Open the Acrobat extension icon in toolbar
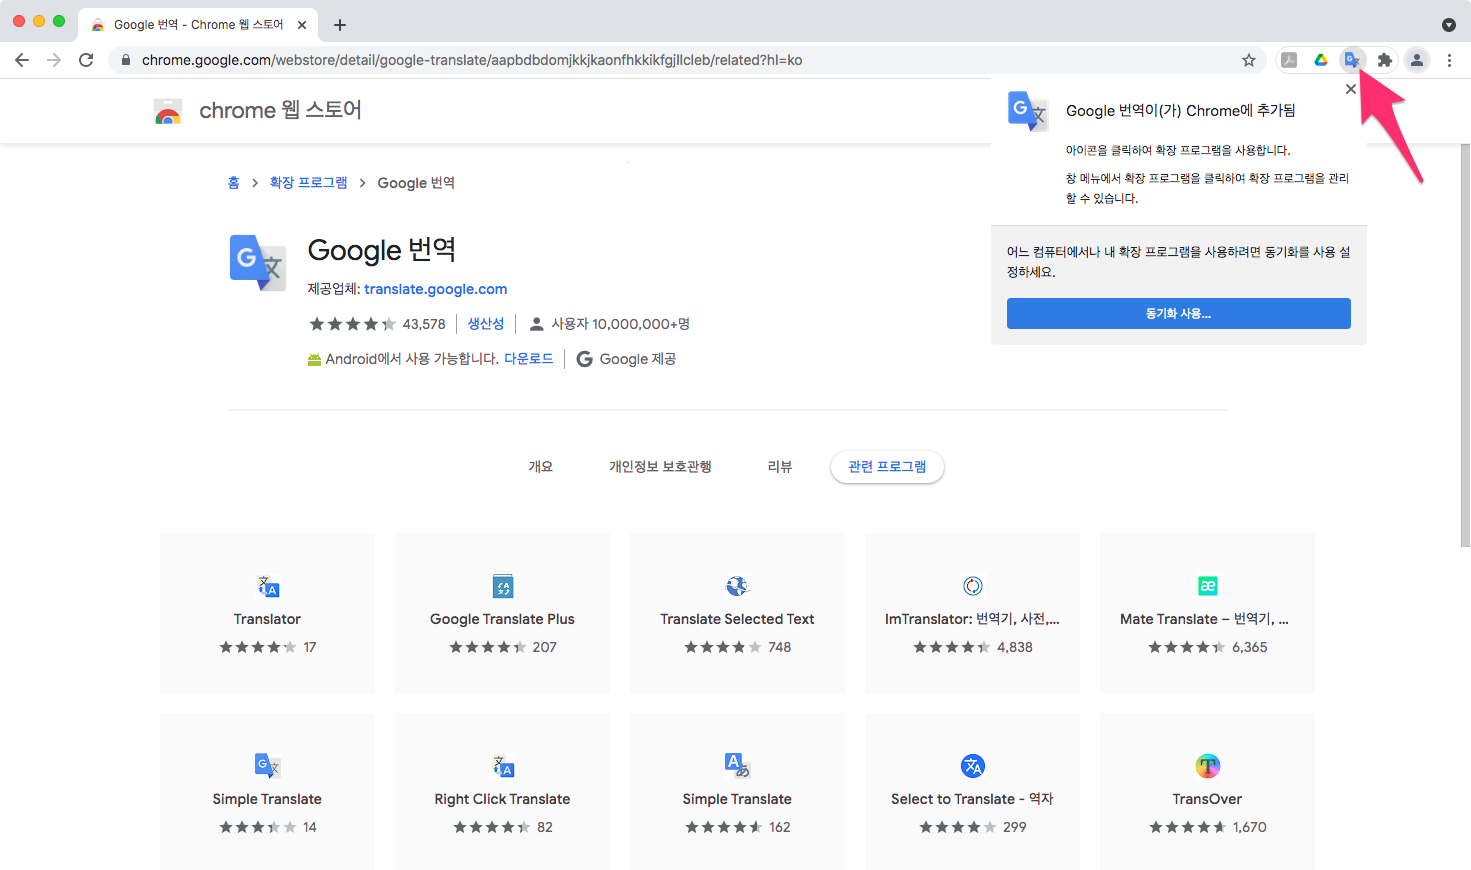 coord(1289,60)
